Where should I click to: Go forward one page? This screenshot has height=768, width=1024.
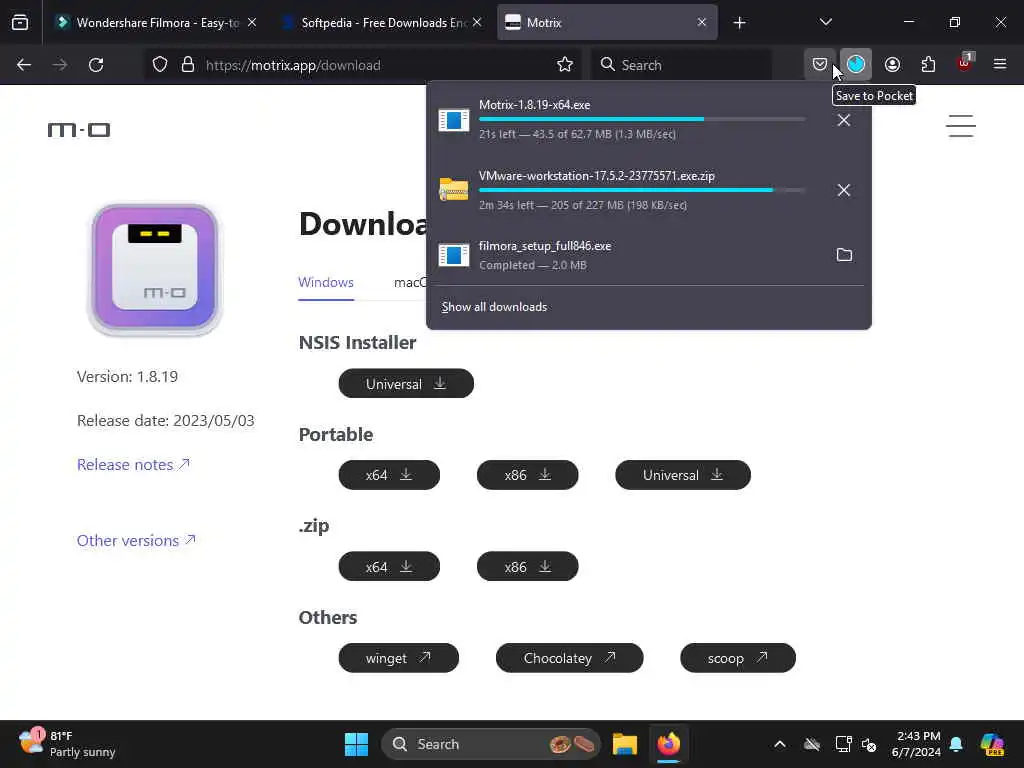pyautogui.click(x=60, y=65)
